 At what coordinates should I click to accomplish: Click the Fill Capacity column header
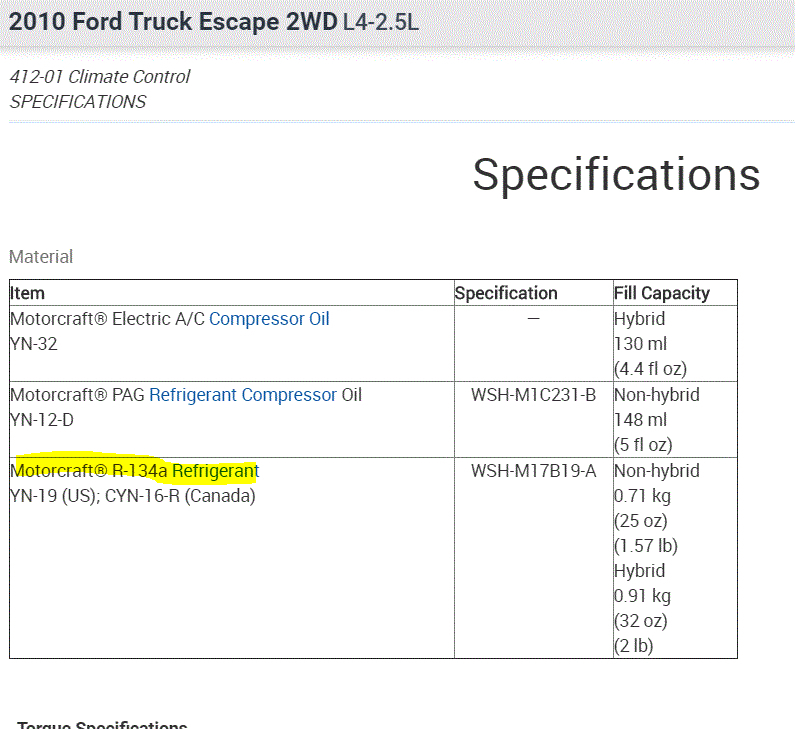coord(662,293)
